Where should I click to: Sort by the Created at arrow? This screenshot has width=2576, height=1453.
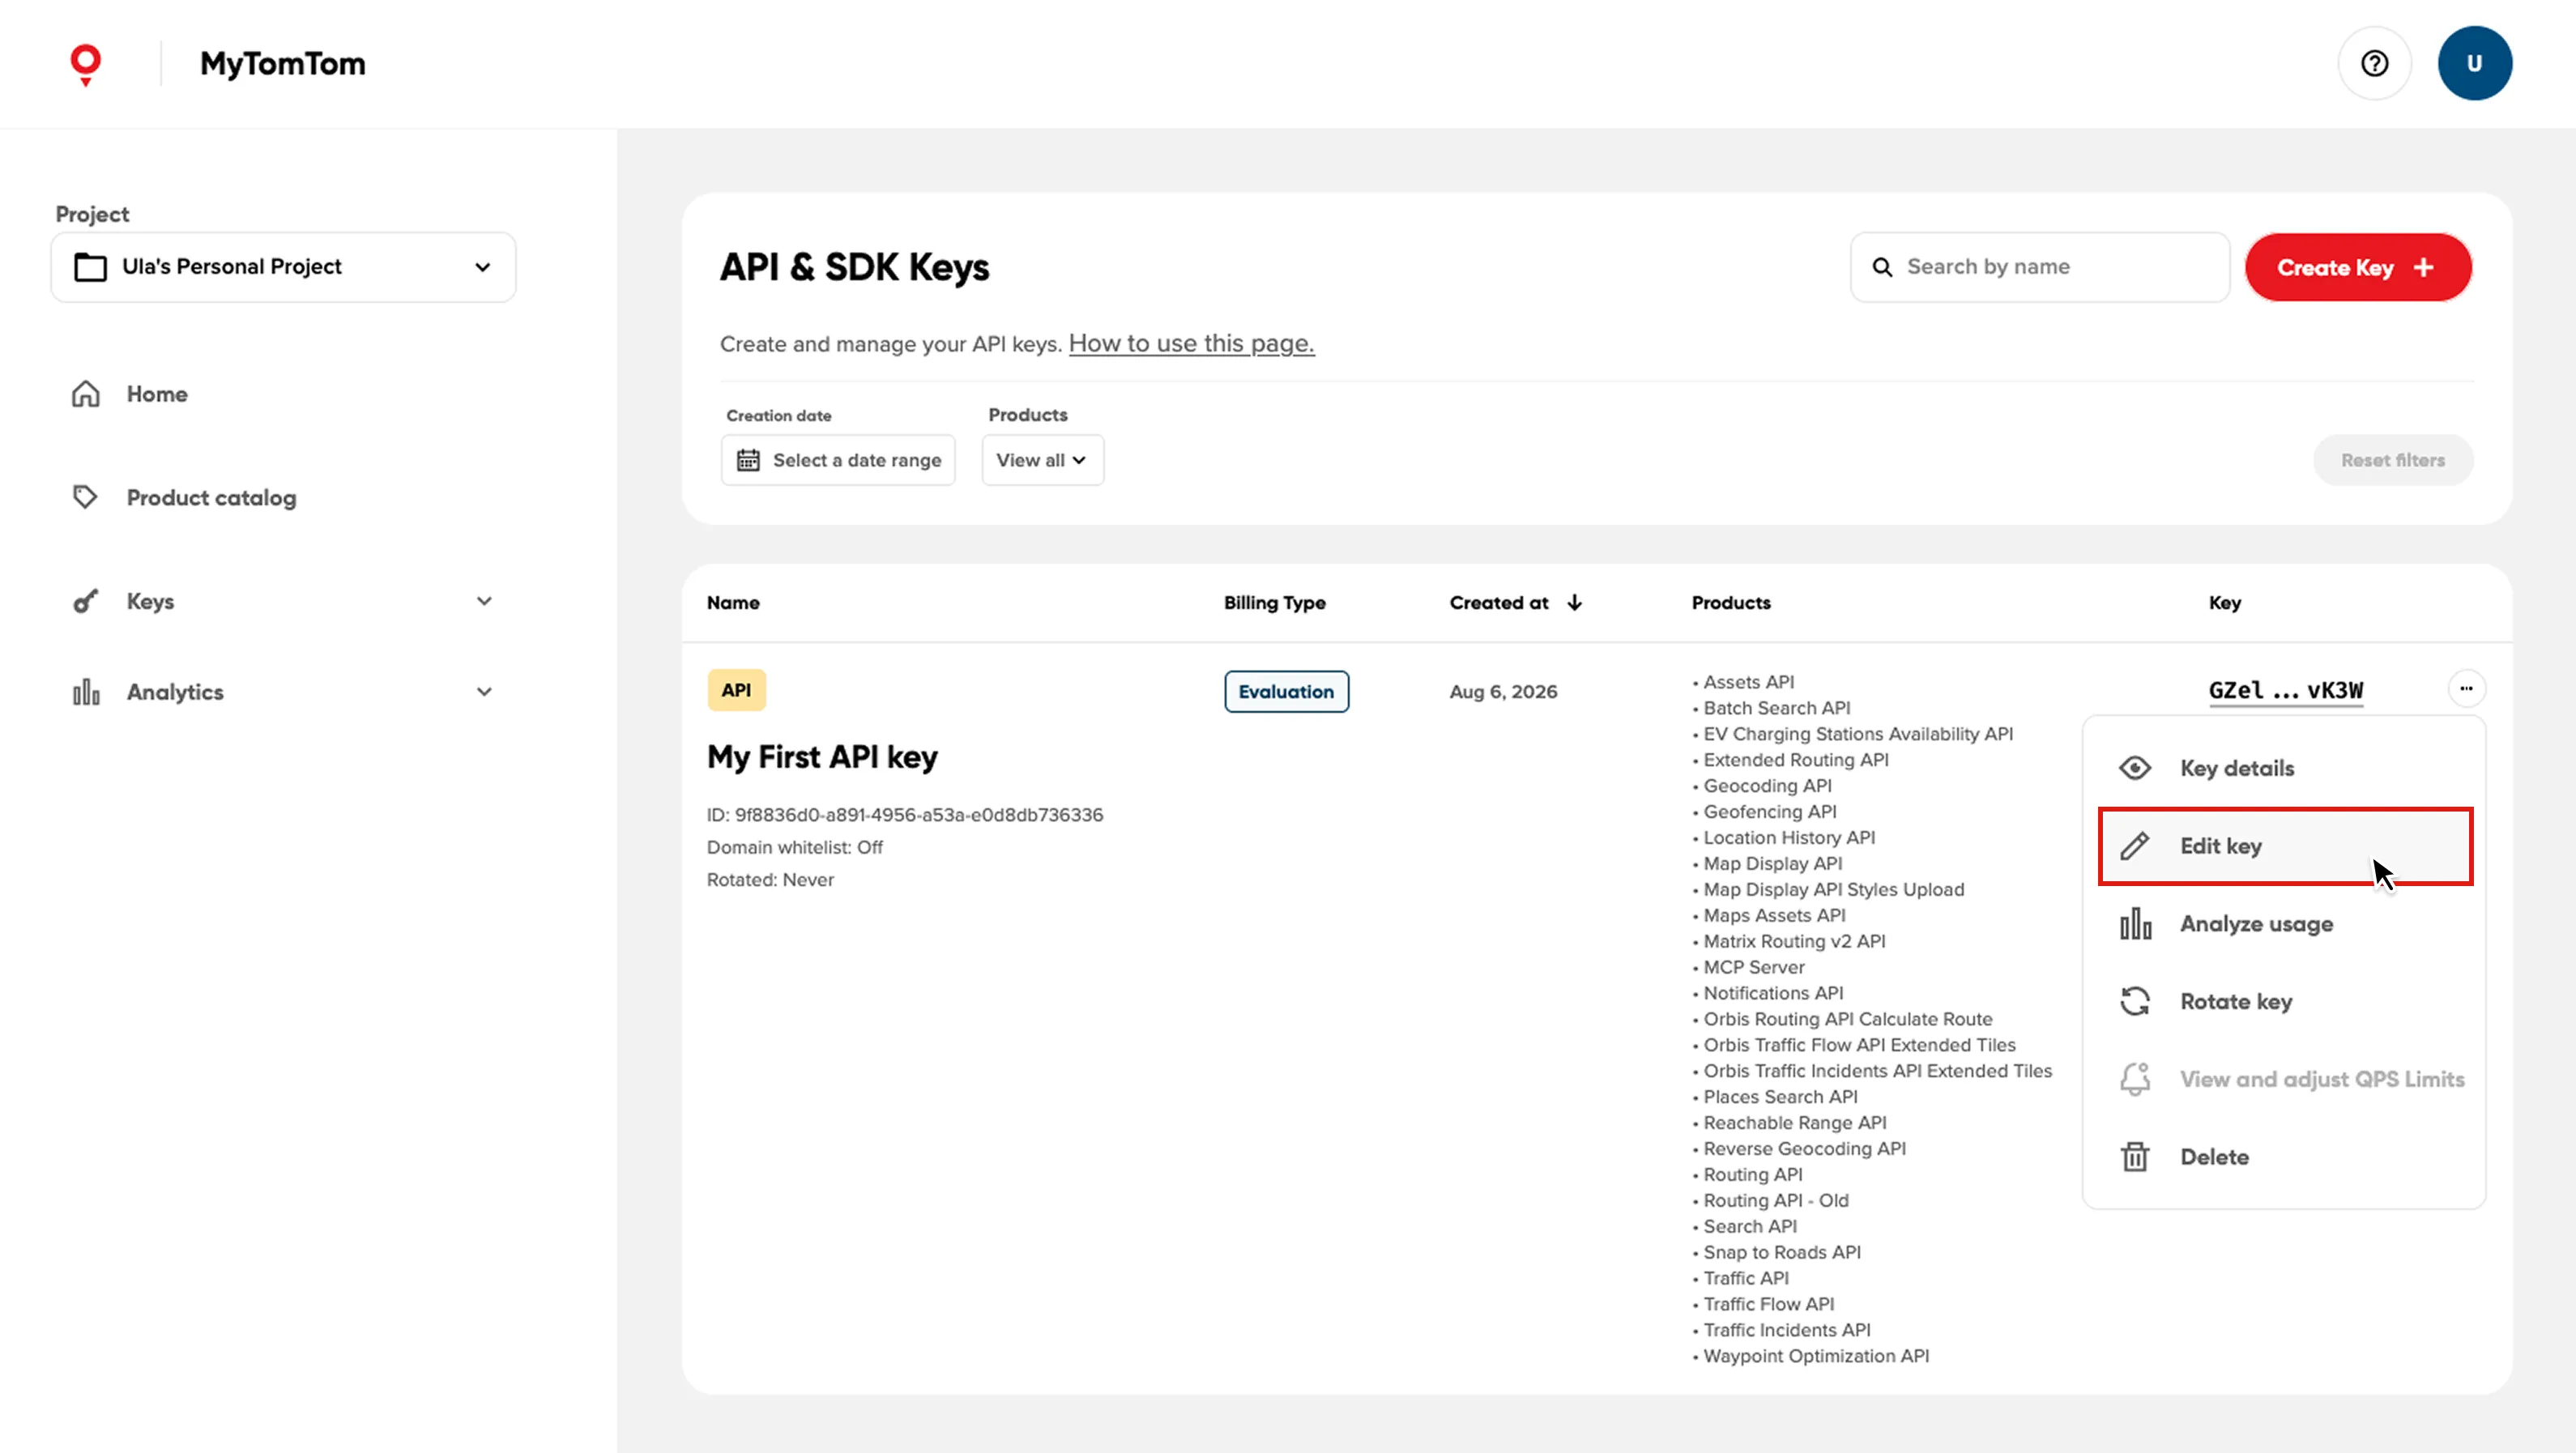tap(1575, 602)
